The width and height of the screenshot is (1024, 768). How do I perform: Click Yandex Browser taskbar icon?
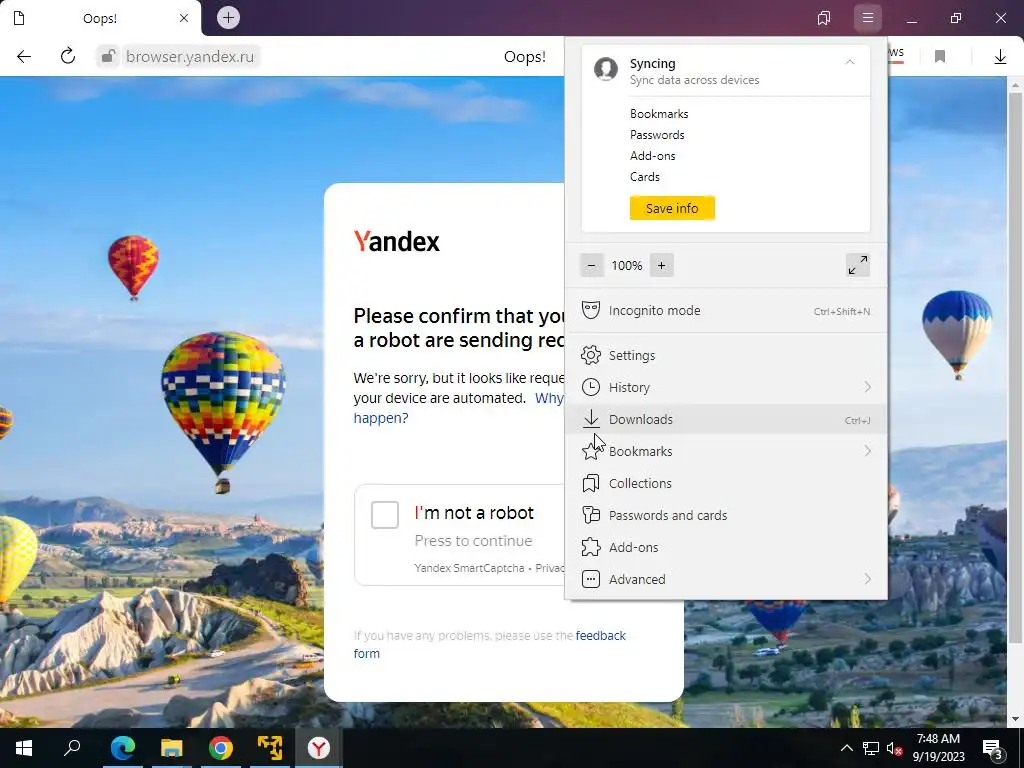click(319, 748)
